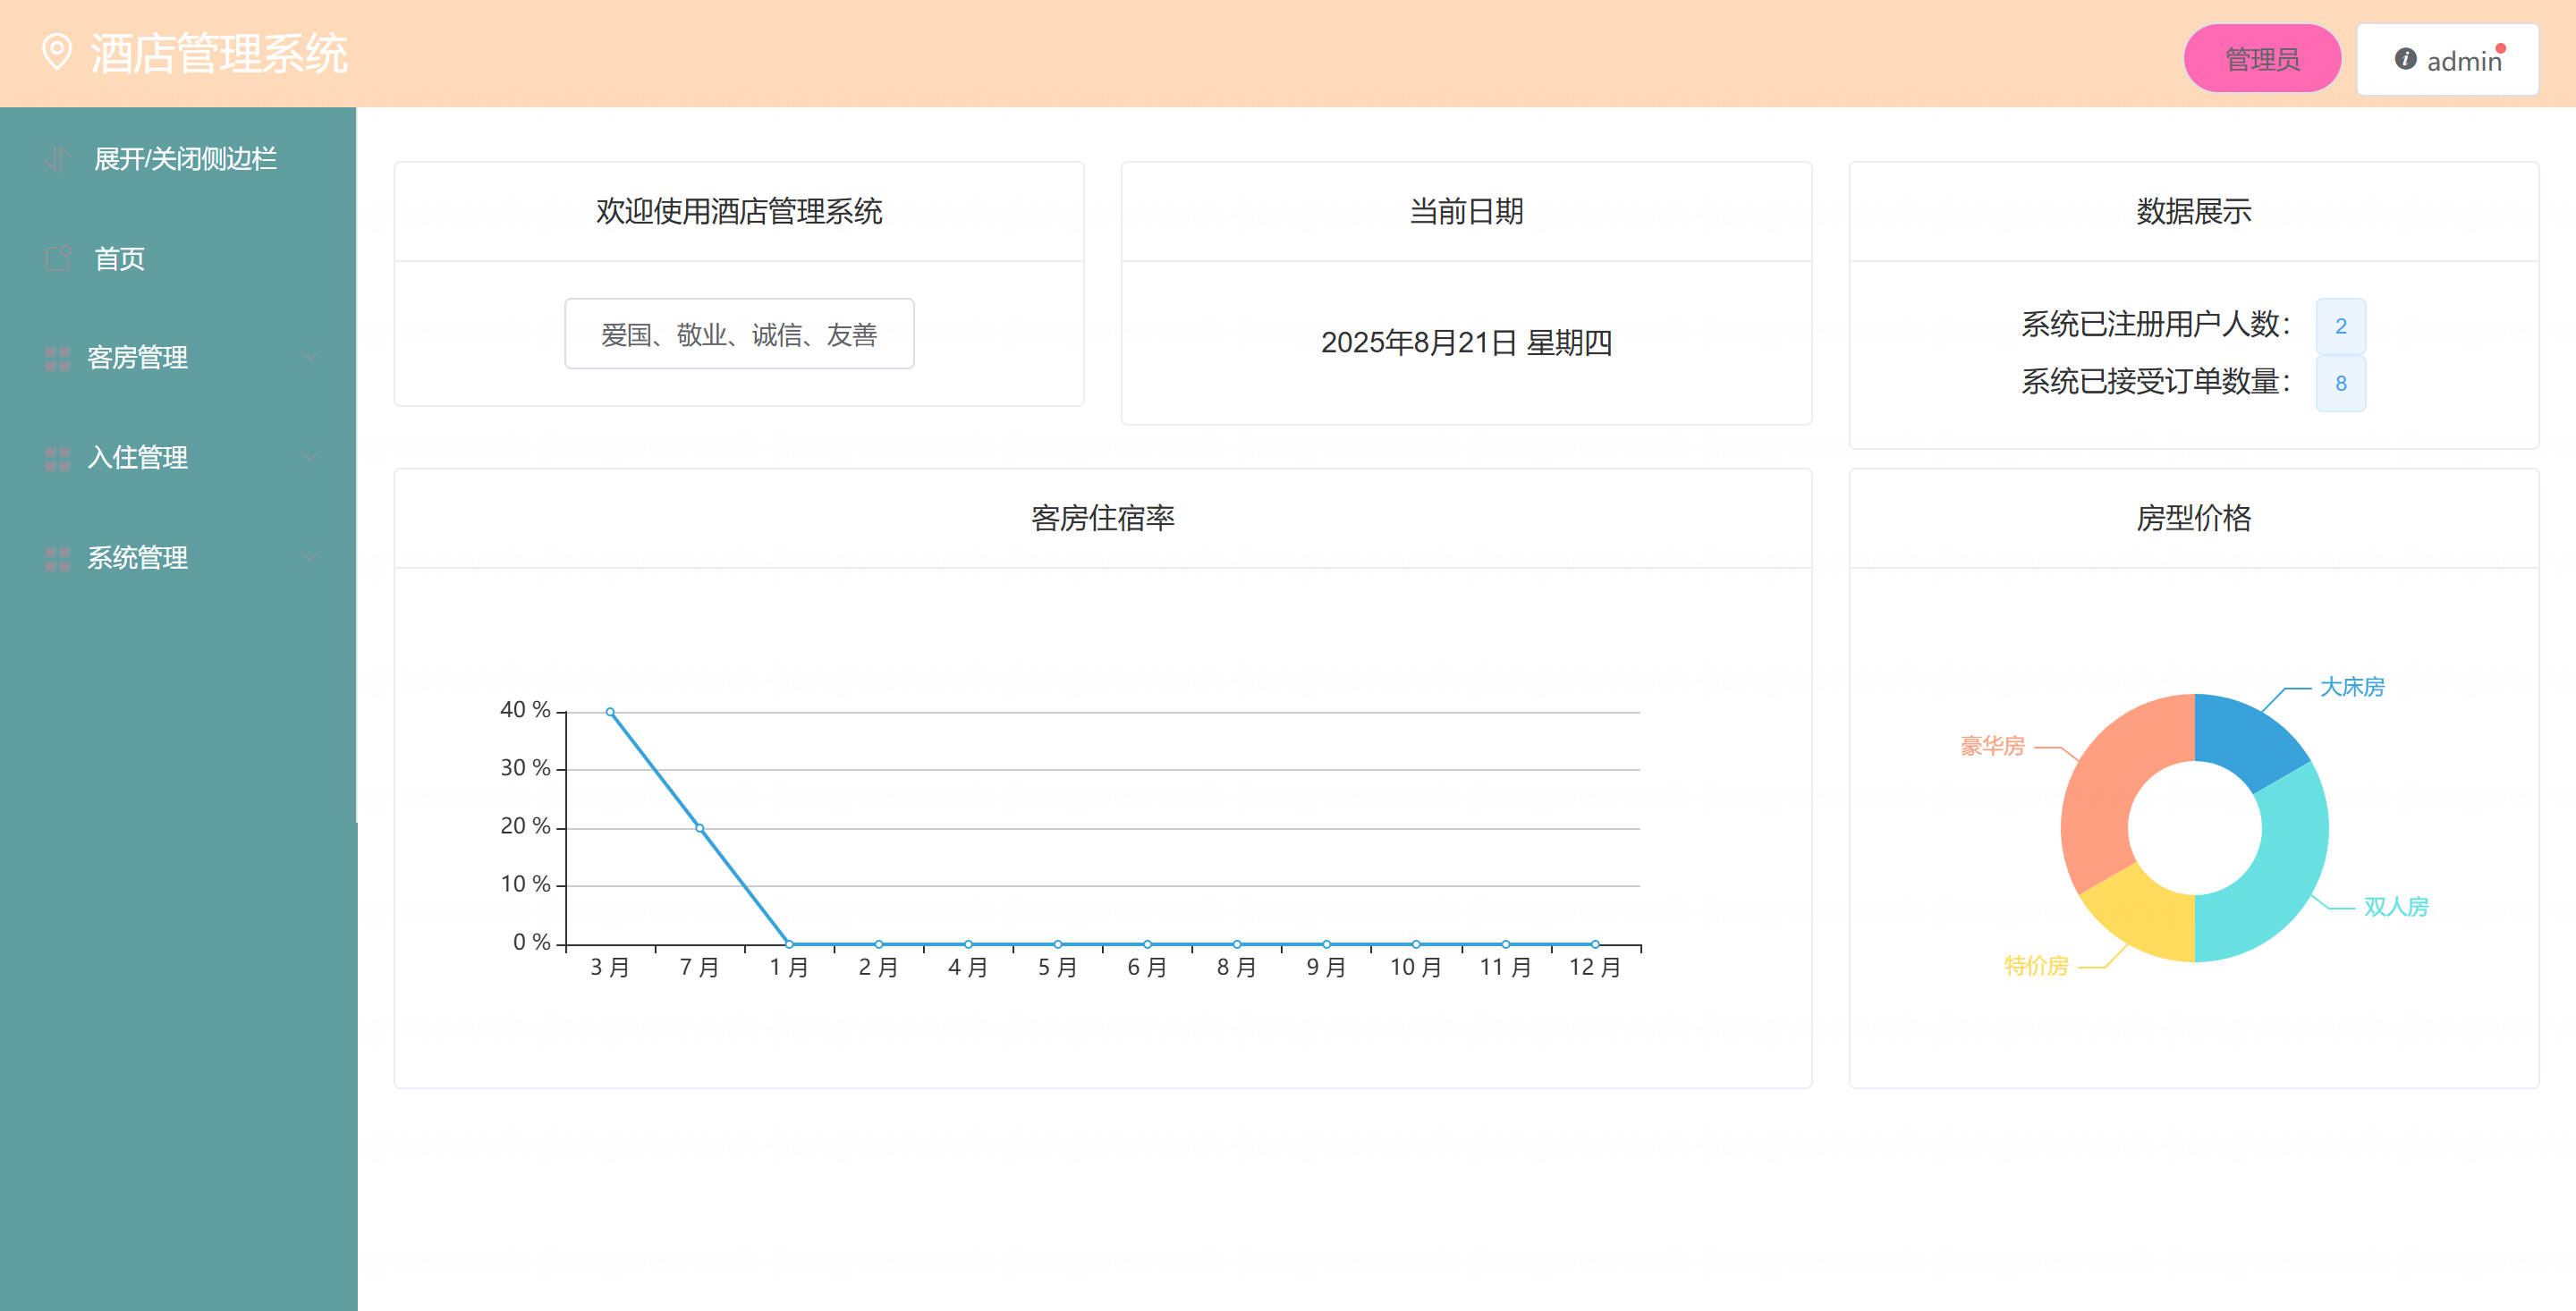Click the 1月 data point on line chart

coord(789,944)
